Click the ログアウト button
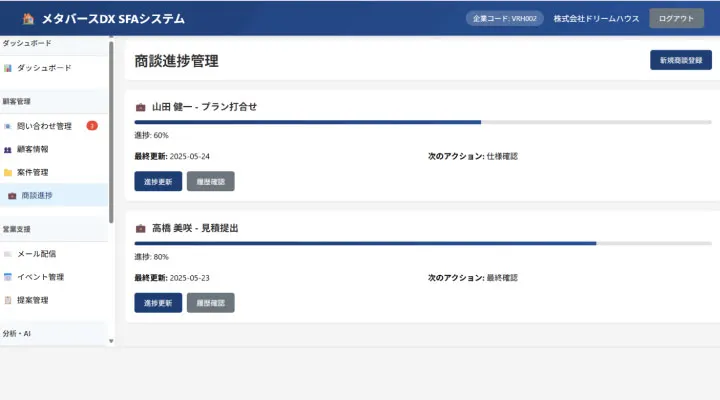The height and width of the screenshot is (400, 720). click(x=676, y=18)
